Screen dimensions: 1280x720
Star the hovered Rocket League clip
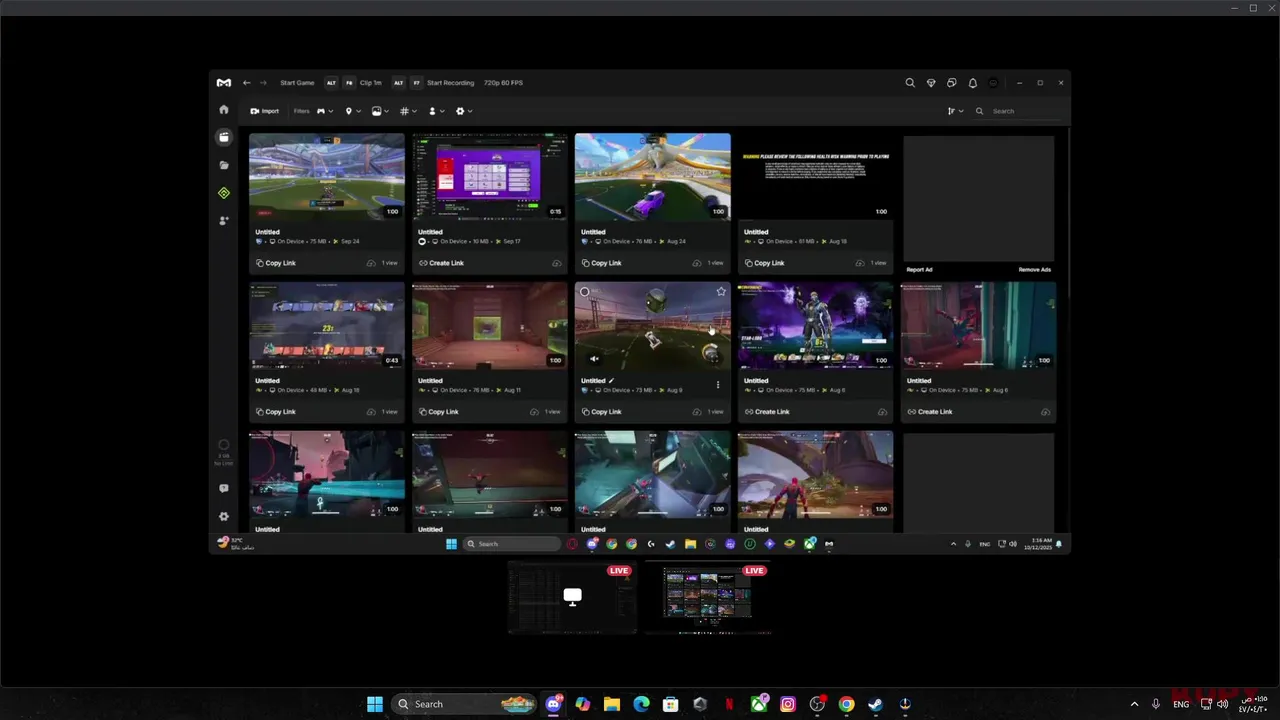pos(721,292)
